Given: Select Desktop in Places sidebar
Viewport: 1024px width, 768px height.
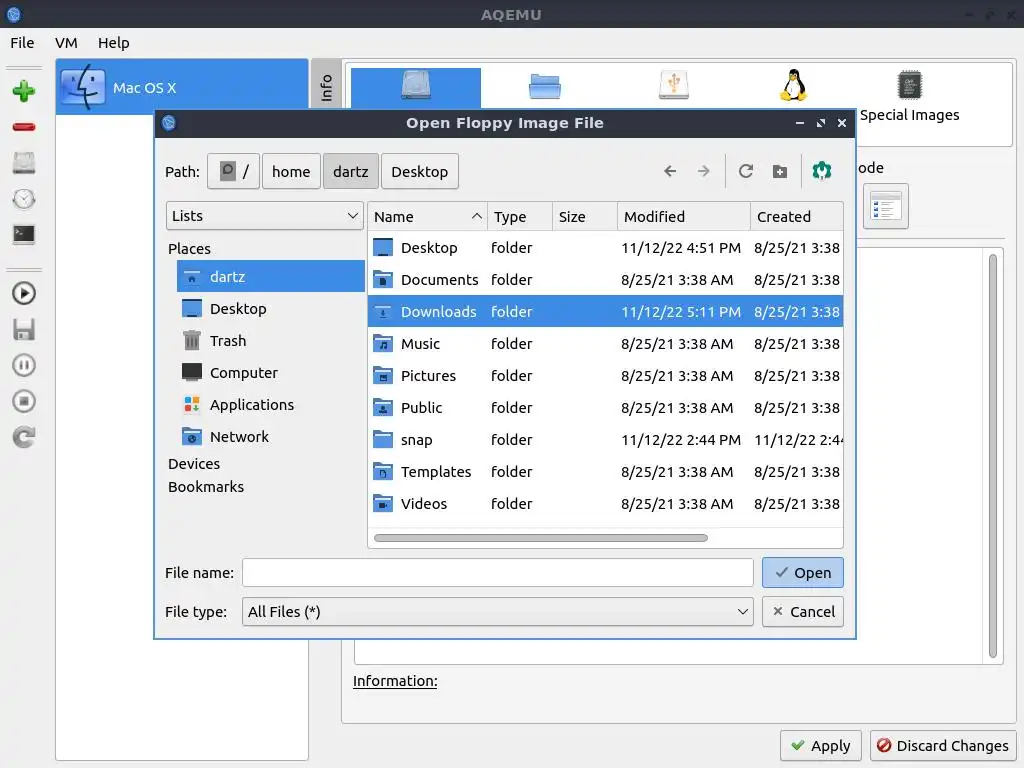Looking at the screenshot, I should (x=270, y=308).
